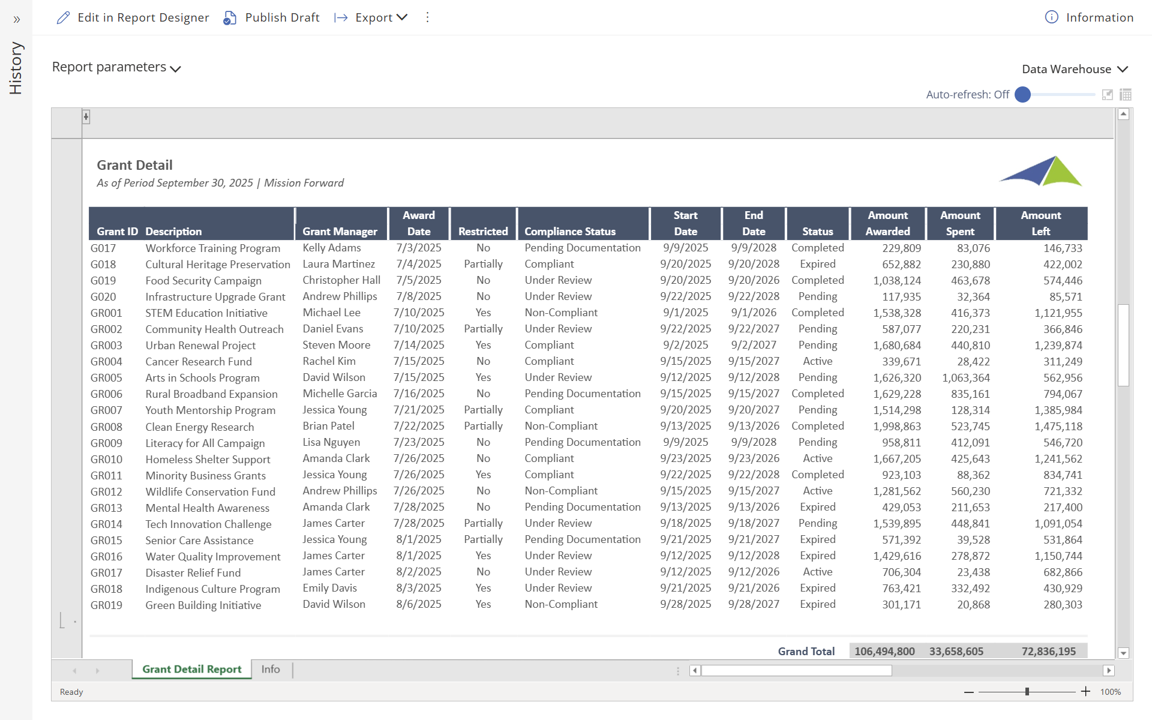This screenshot has width=1152, height=720.
Task: Click the freeze pane pin at top-left of sheet
Action: (x=86, y=117)
